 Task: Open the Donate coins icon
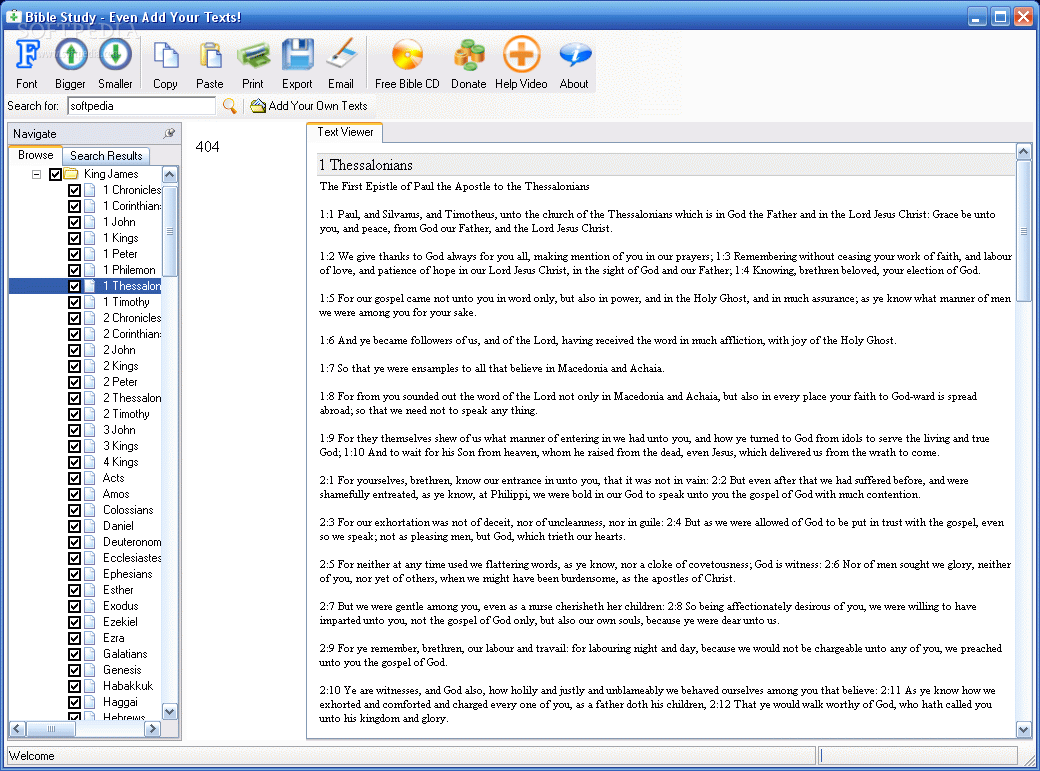click(469, 56)
